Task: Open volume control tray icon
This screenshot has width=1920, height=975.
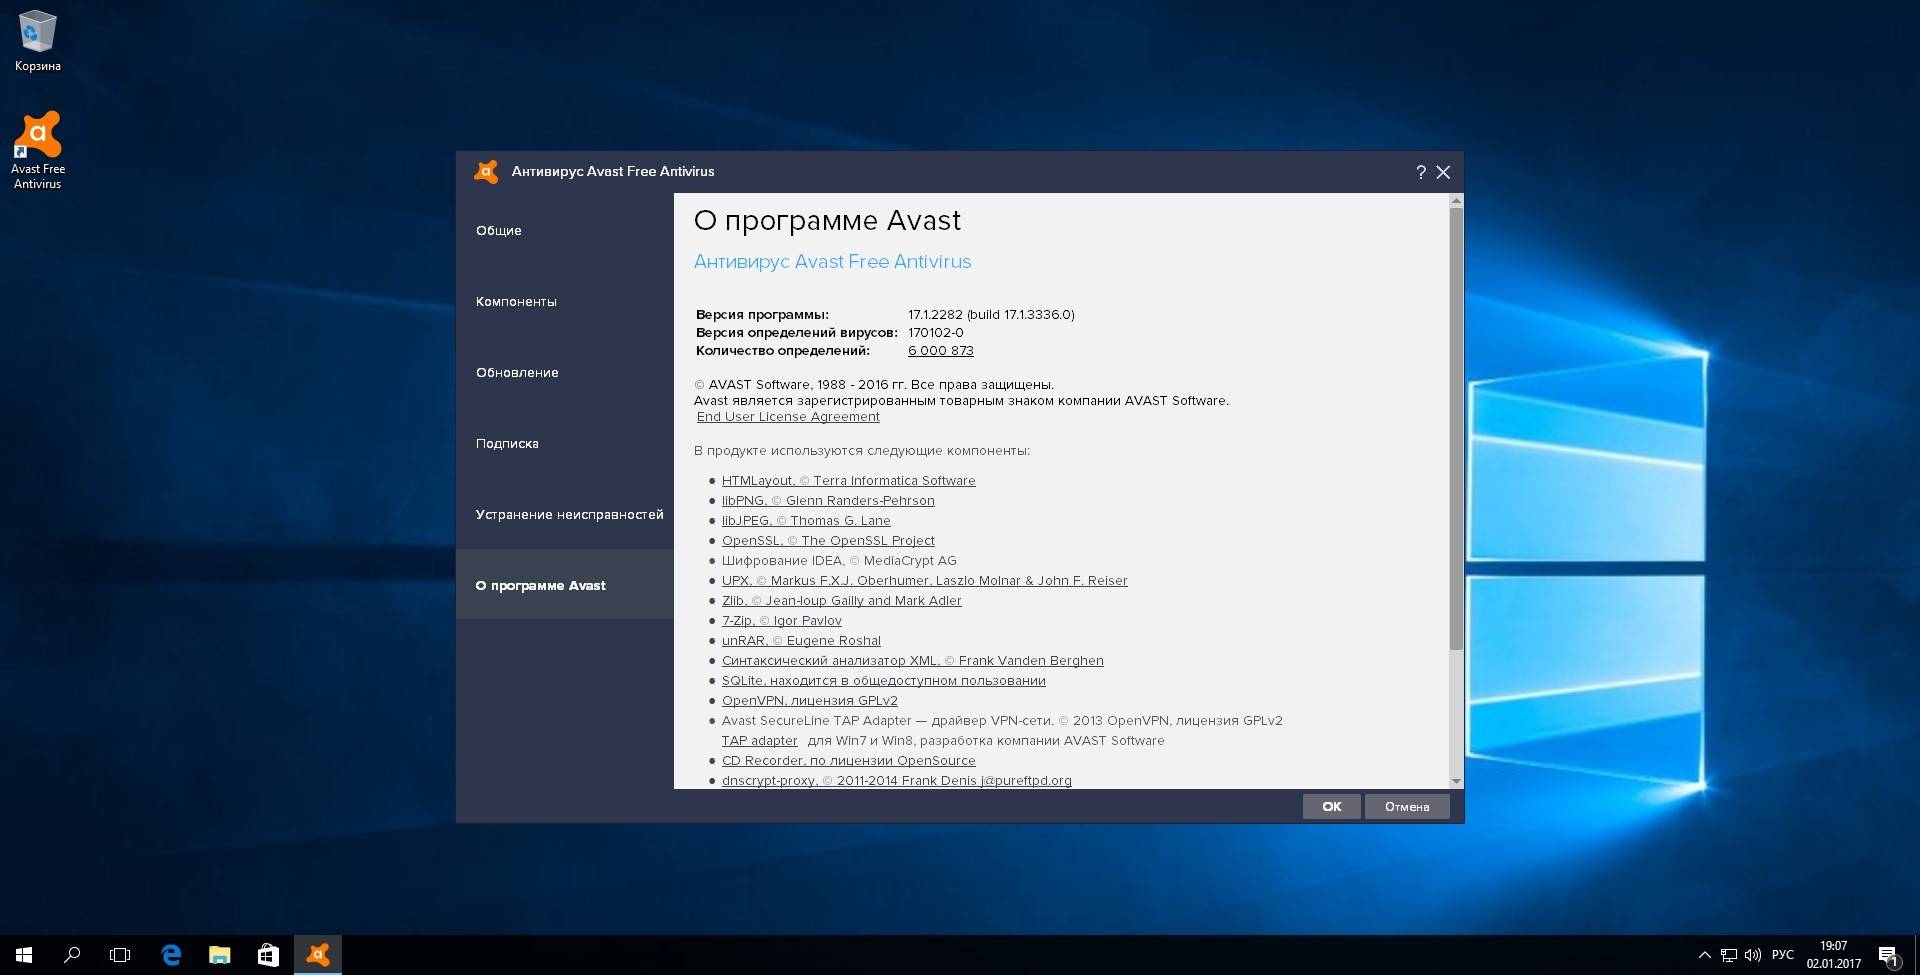Action: pos(1752,955)
